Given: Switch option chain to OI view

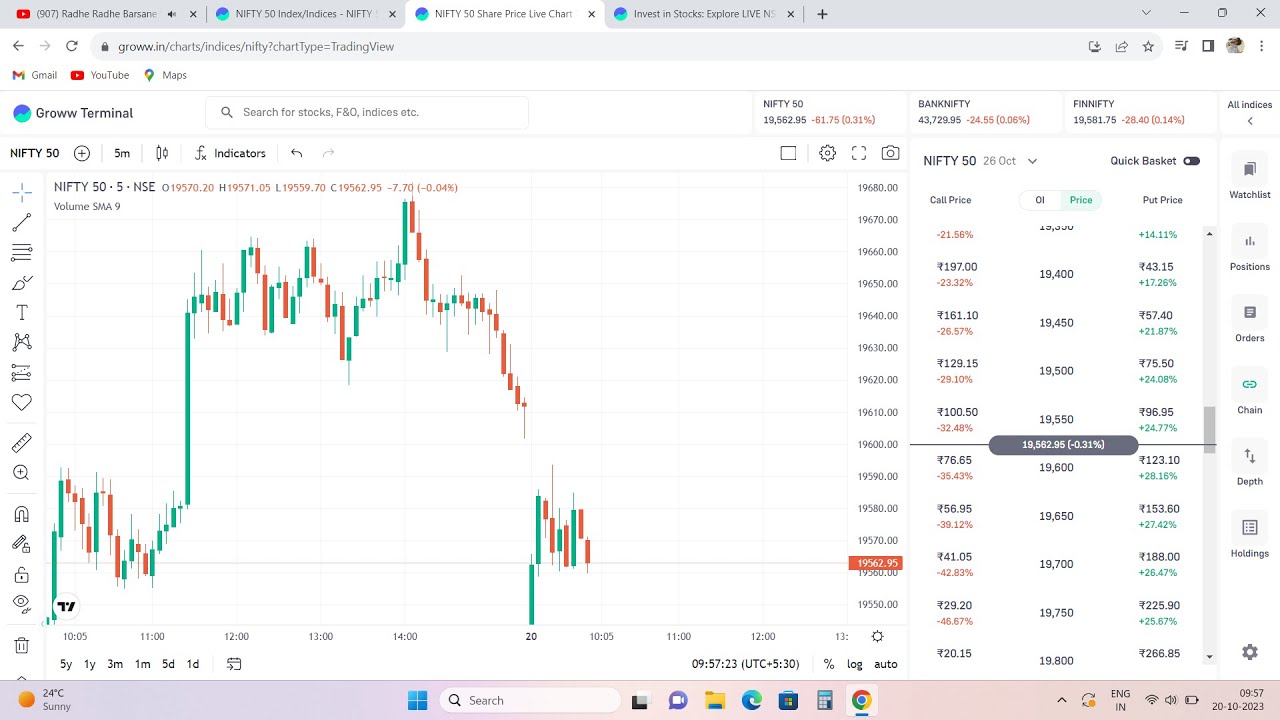Looking at the screenshot, I should point(1040,200).
